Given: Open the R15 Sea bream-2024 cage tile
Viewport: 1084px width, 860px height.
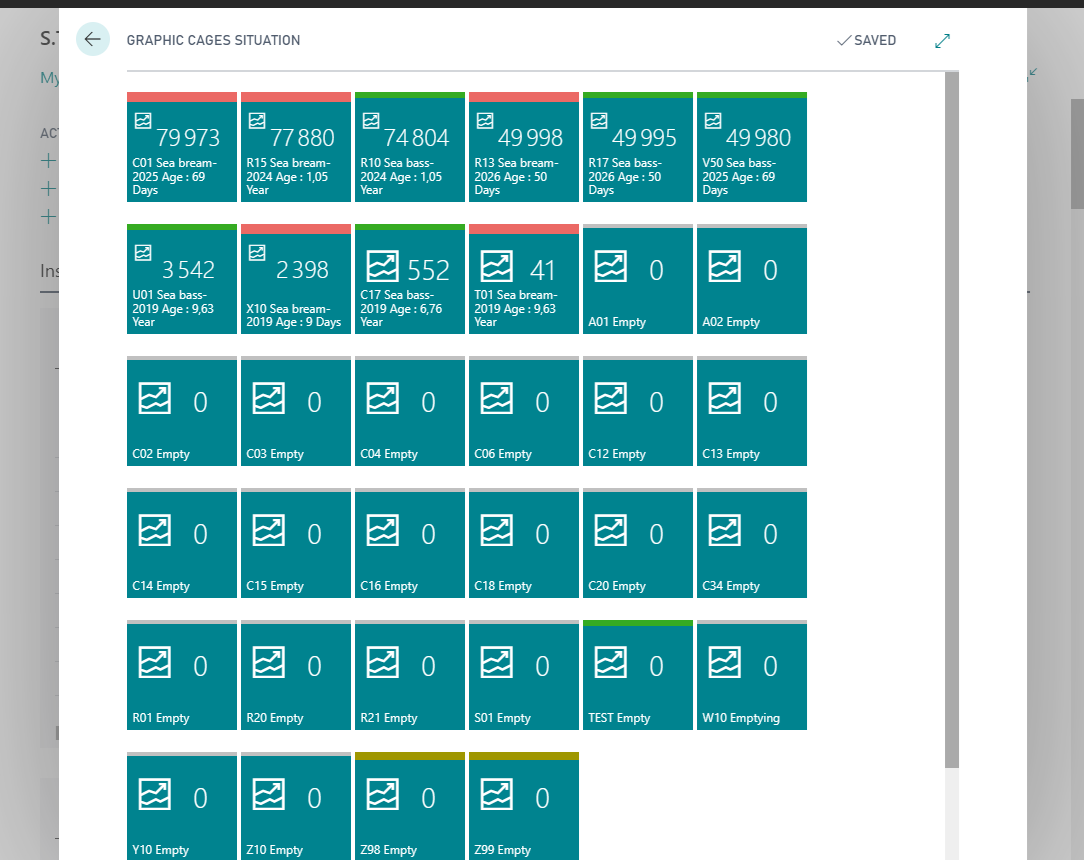Looking at the screenshot, I should [296, 152].
